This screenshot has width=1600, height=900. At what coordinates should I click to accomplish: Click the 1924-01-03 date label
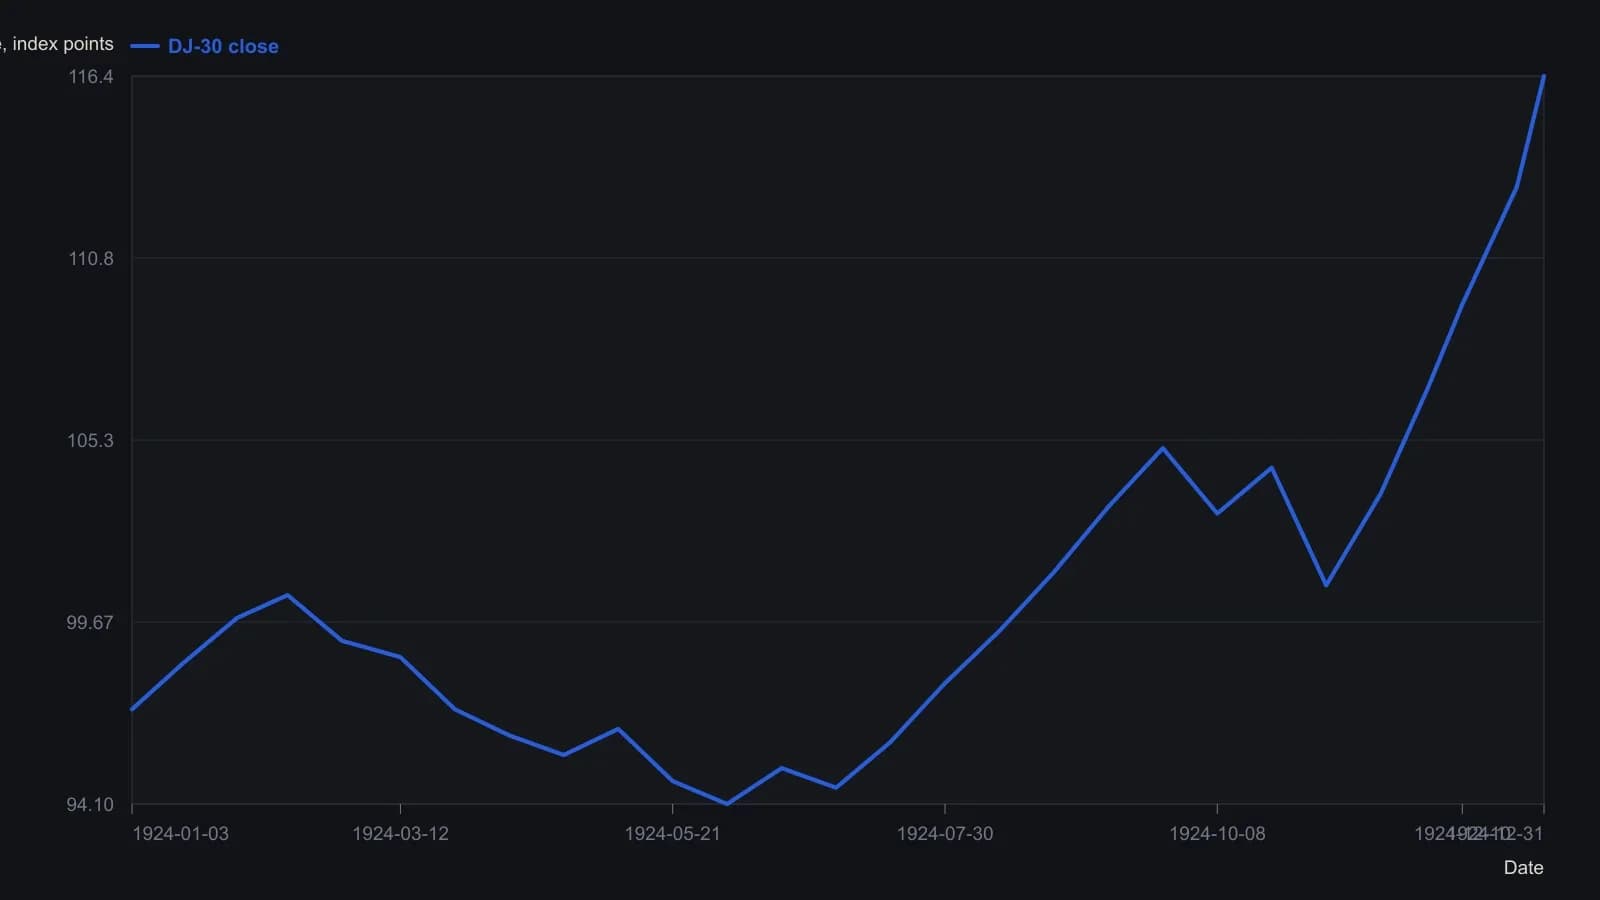[180, 834]
